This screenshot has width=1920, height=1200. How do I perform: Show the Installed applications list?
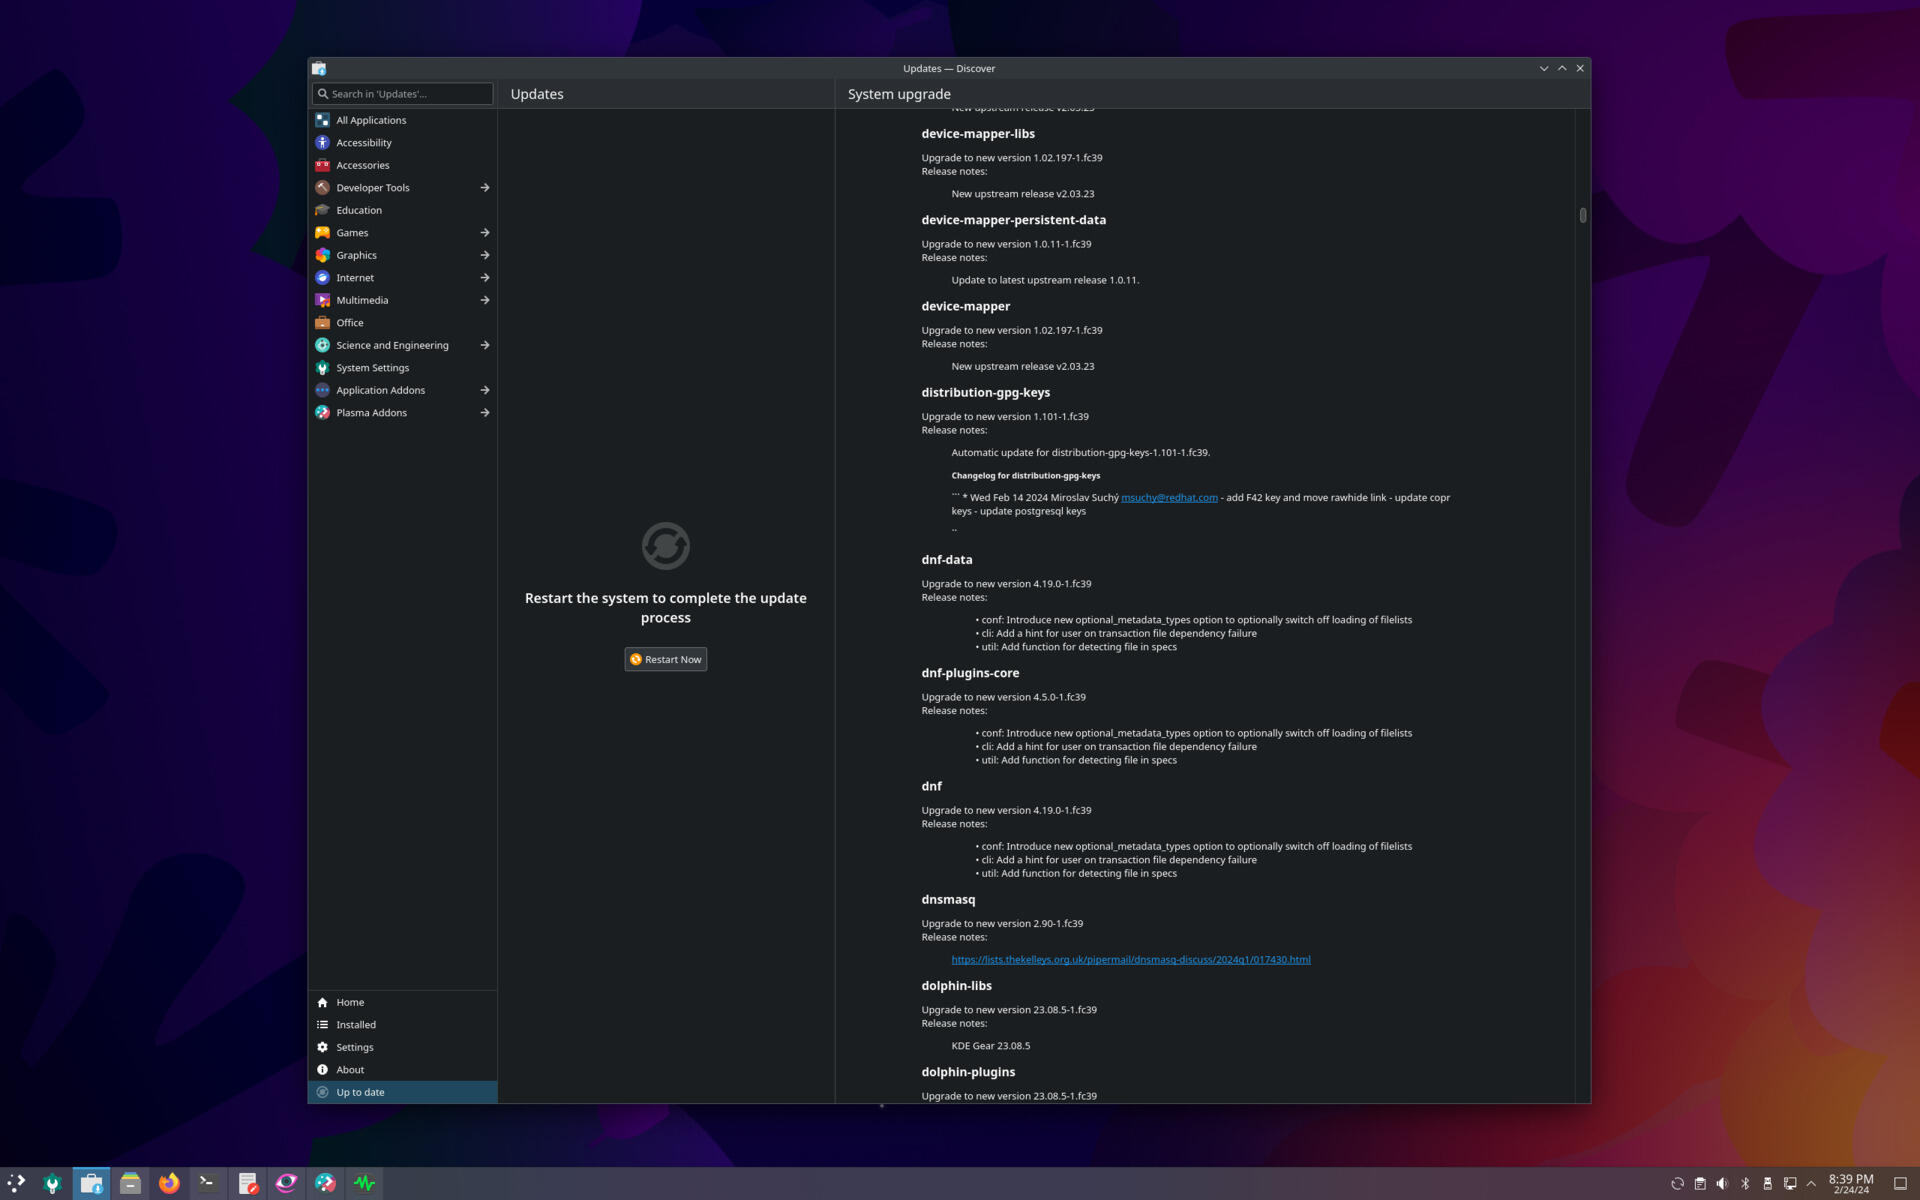pos(402,1025)
